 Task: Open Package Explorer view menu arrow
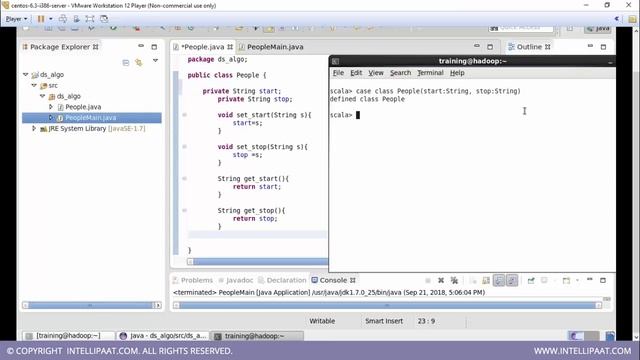[x=156, y=60]
